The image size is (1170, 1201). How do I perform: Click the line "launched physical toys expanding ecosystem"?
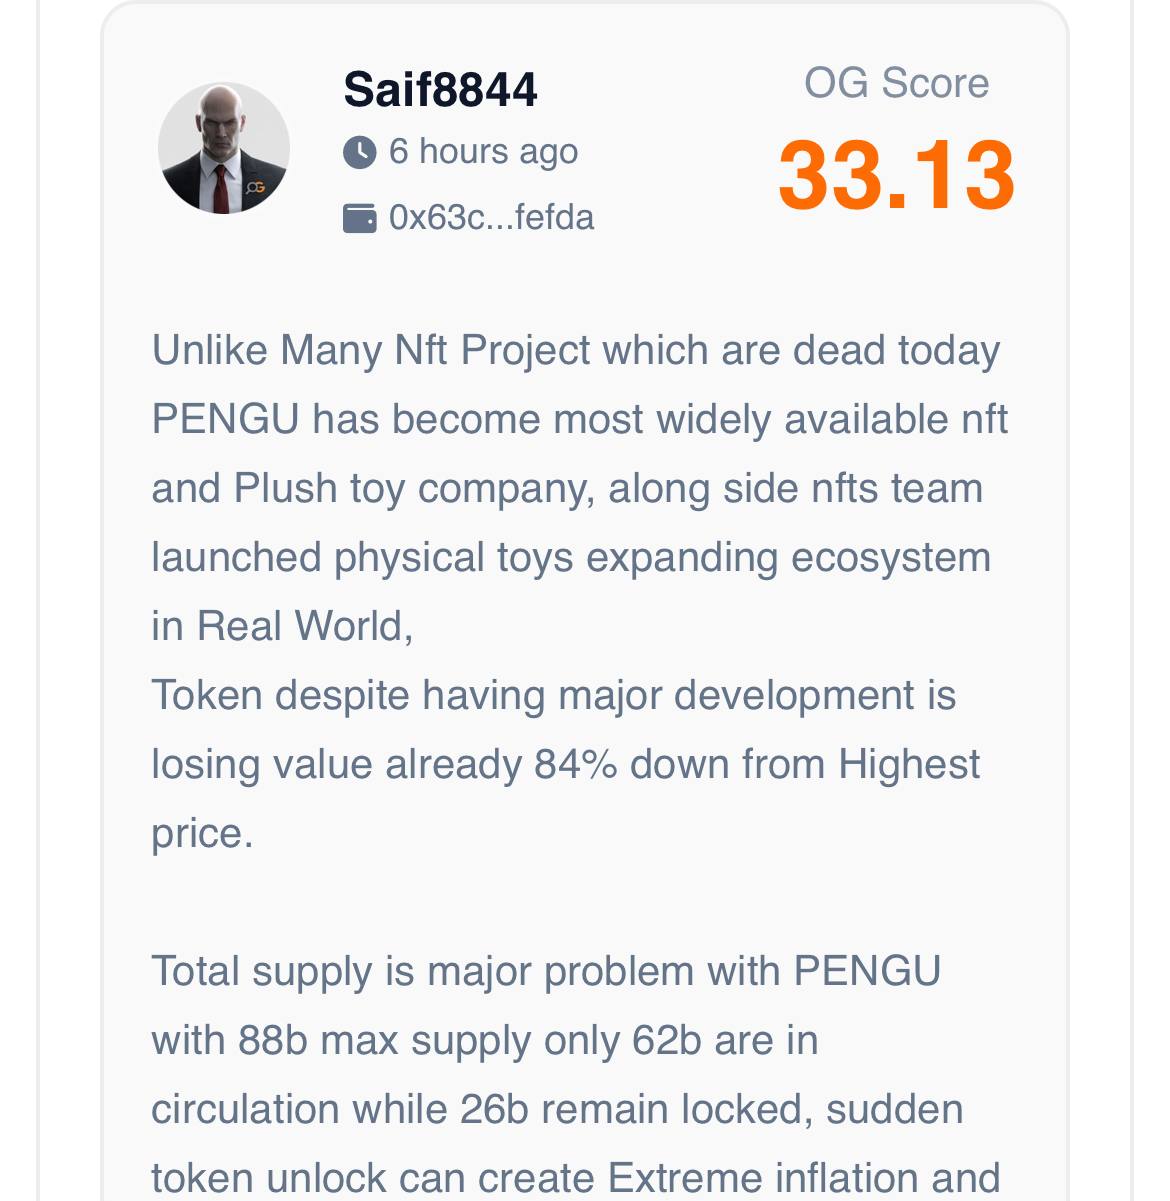(571, 558)
